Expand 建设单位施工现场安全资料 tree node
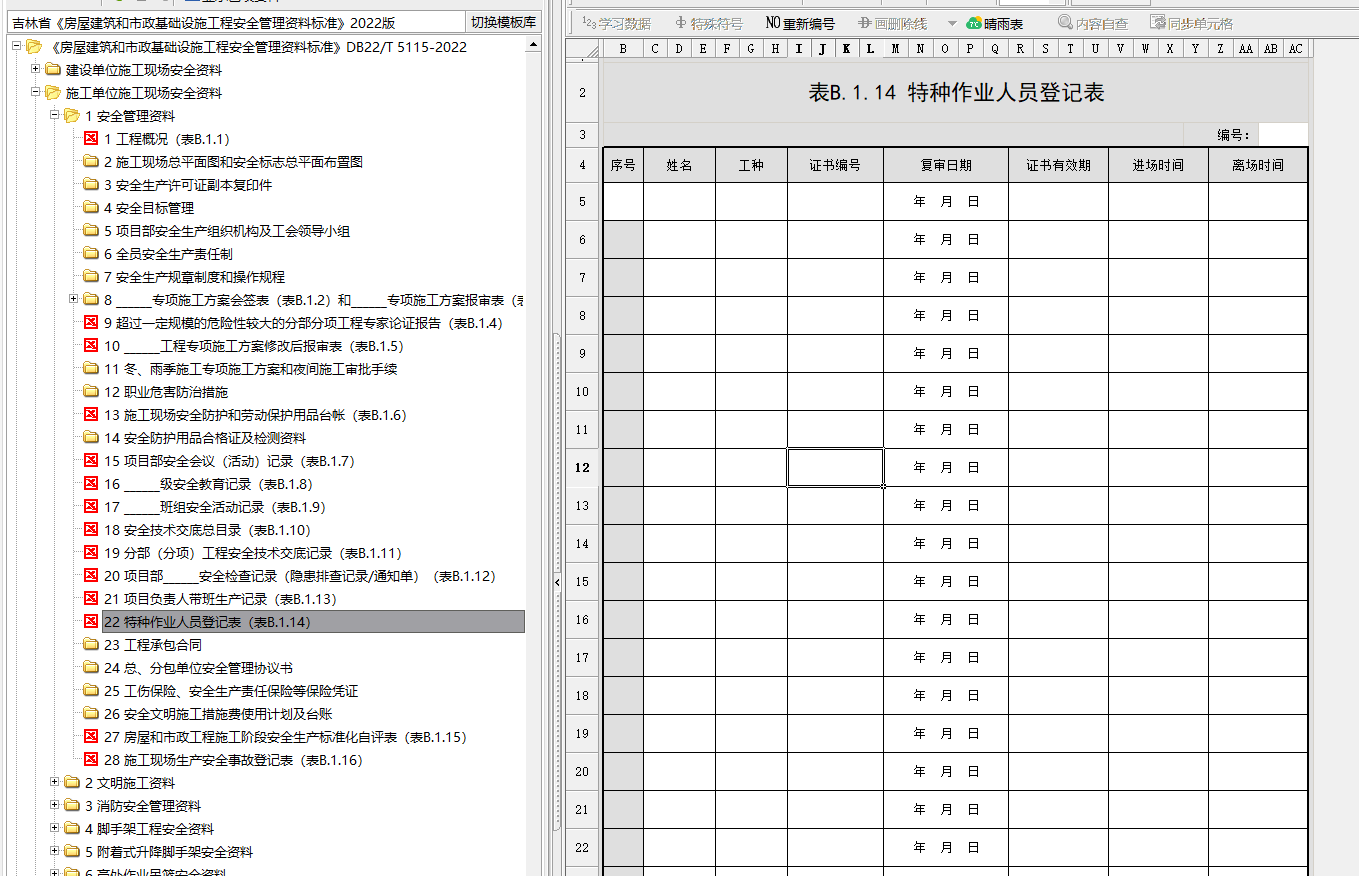The image size is (1359, 876). pos(36,69)
